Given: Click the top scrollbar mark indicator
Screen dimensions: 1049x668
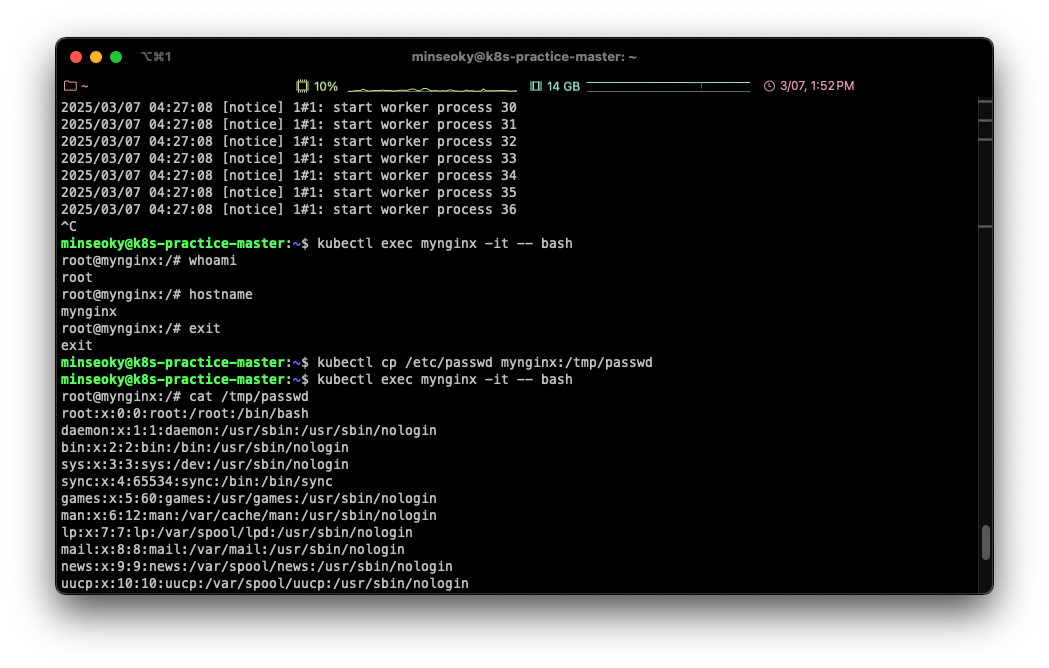Looking at the screenshot, I should [985, 102].
